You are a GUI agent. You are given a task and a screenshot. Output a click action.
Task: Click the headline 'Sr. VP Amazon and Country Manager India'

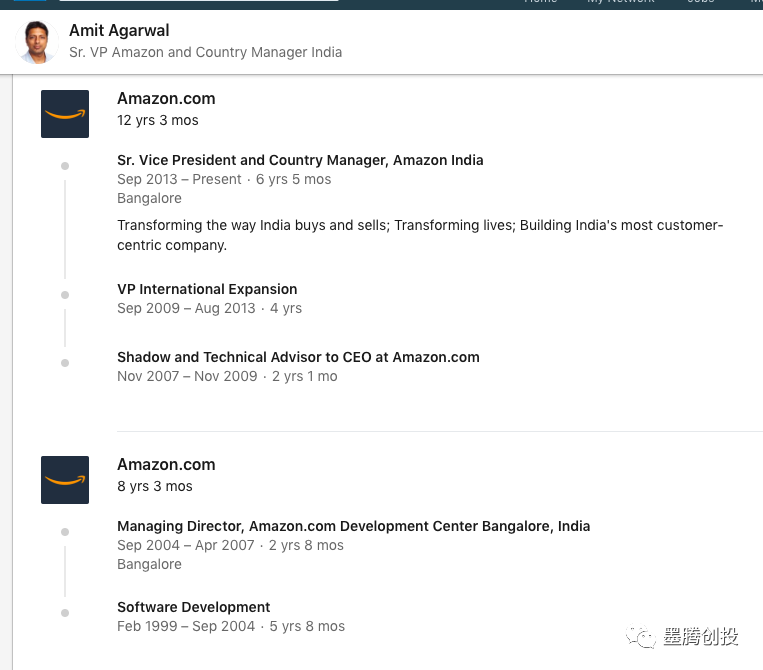click(x=205, y=52)
